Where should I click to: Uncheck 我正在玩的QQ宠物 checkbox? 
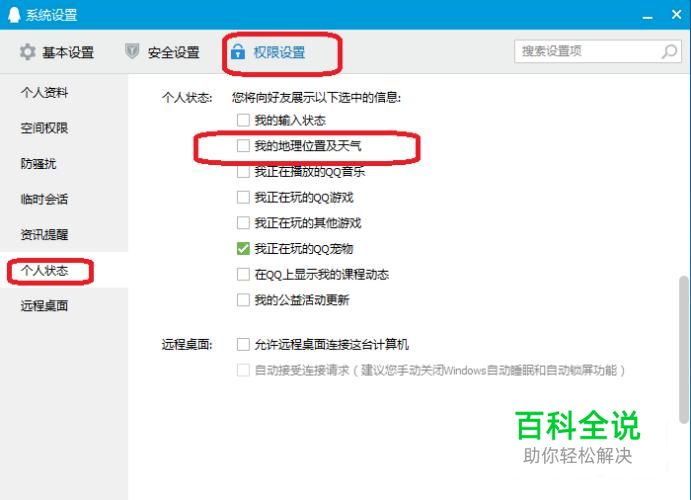(x=243, y=248)
